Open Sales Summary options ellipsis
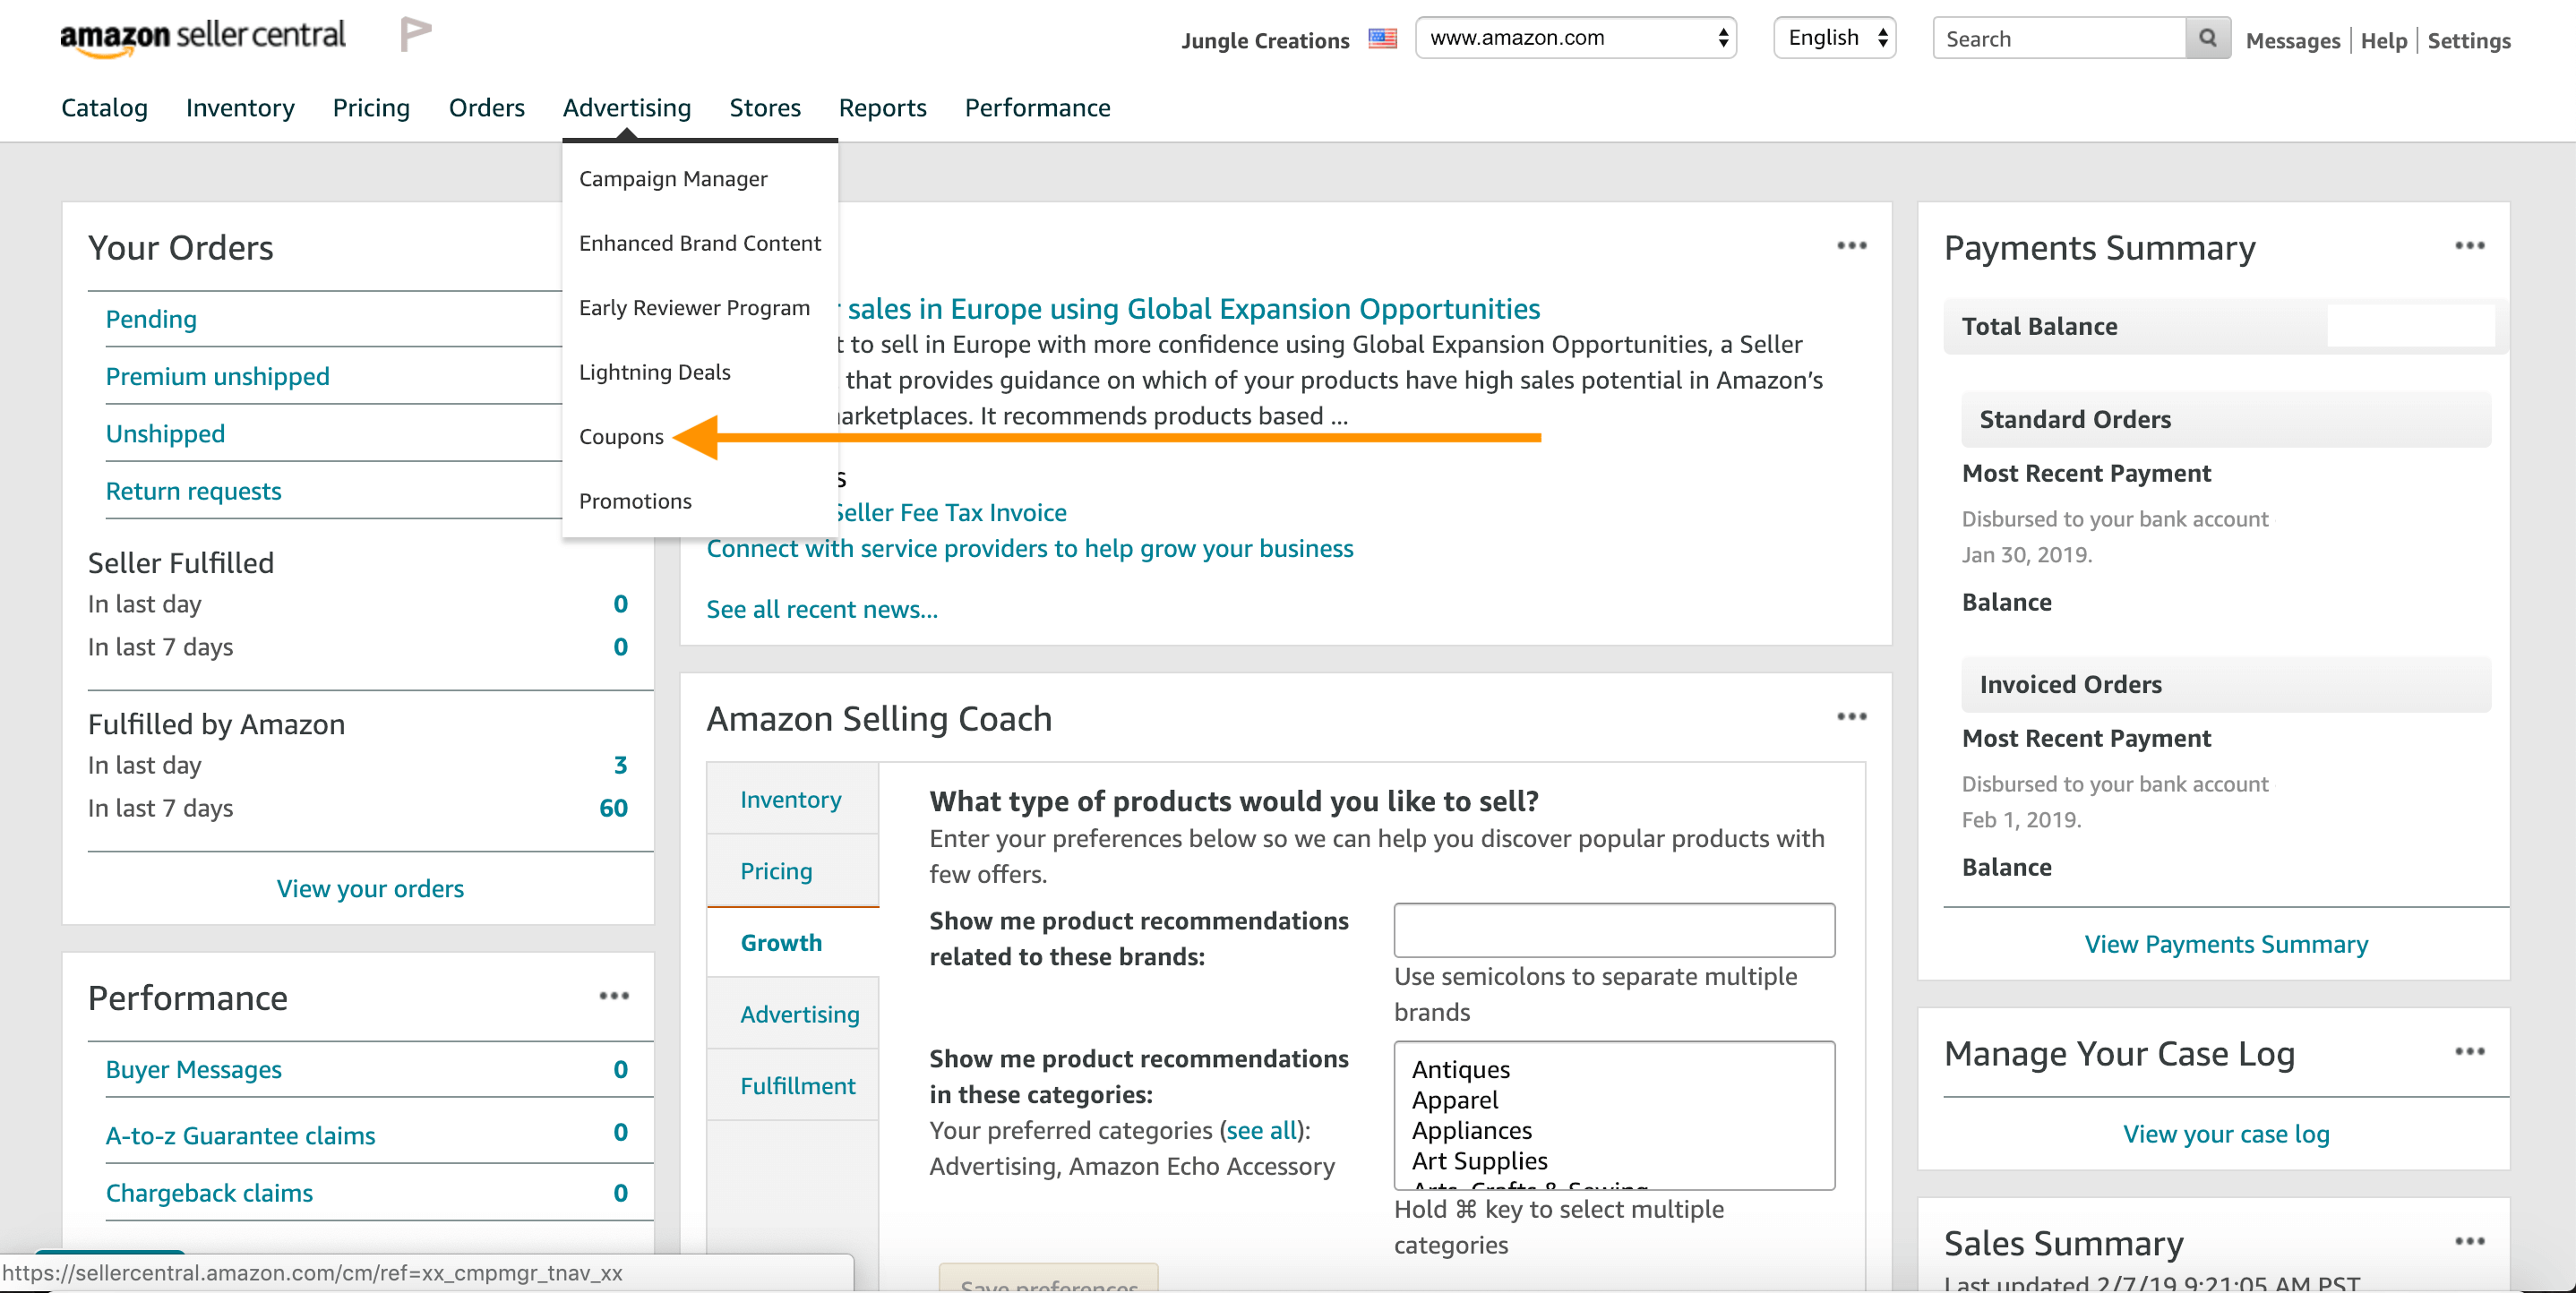 tap(2469, 1242)
